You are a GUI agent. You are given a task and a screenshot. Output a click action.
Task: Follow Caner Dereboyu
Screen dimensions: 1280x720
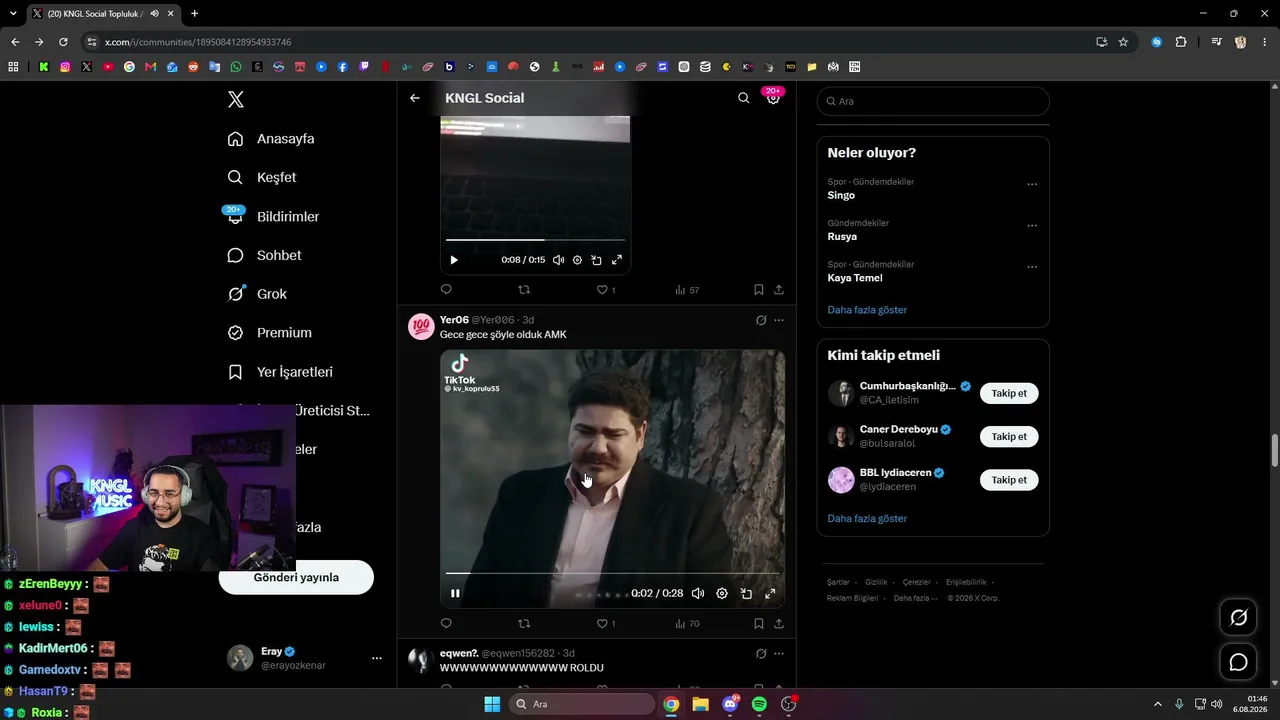1009,436
